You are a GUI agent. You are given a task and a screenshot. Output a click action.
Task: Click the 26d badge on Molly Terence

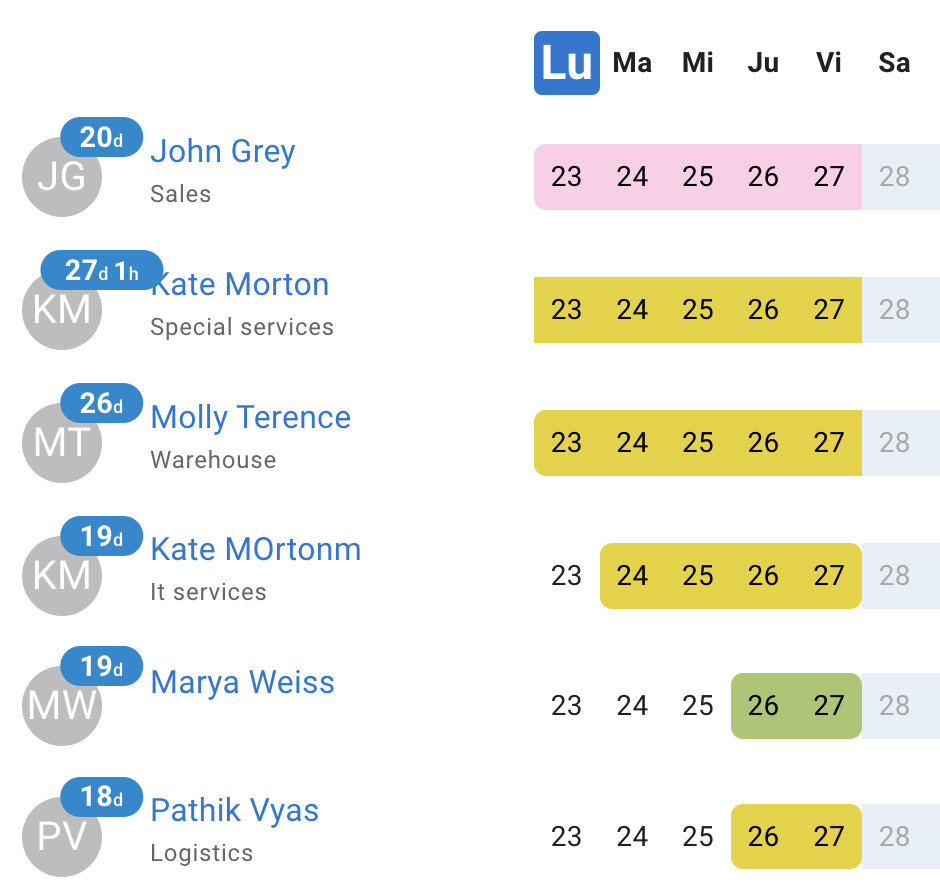pos(102,403)
